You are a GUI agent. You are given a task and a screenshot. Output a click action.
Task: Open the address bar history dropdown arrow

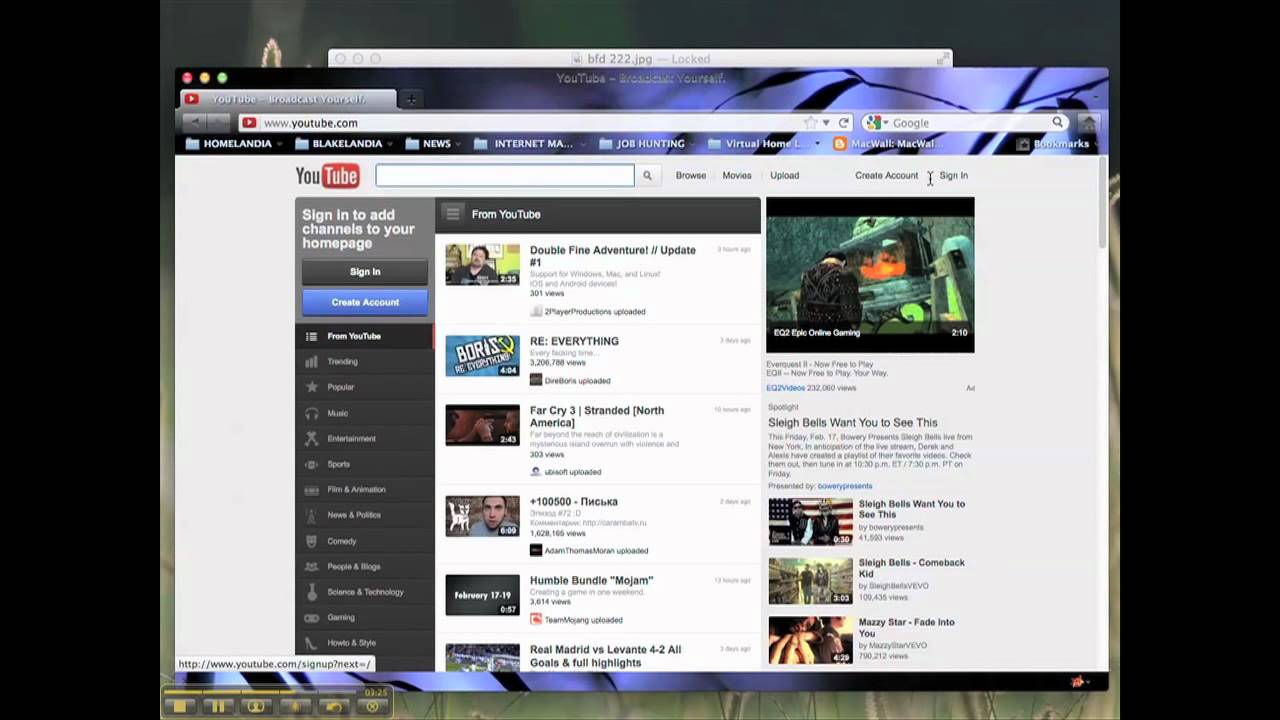[826, 123]
